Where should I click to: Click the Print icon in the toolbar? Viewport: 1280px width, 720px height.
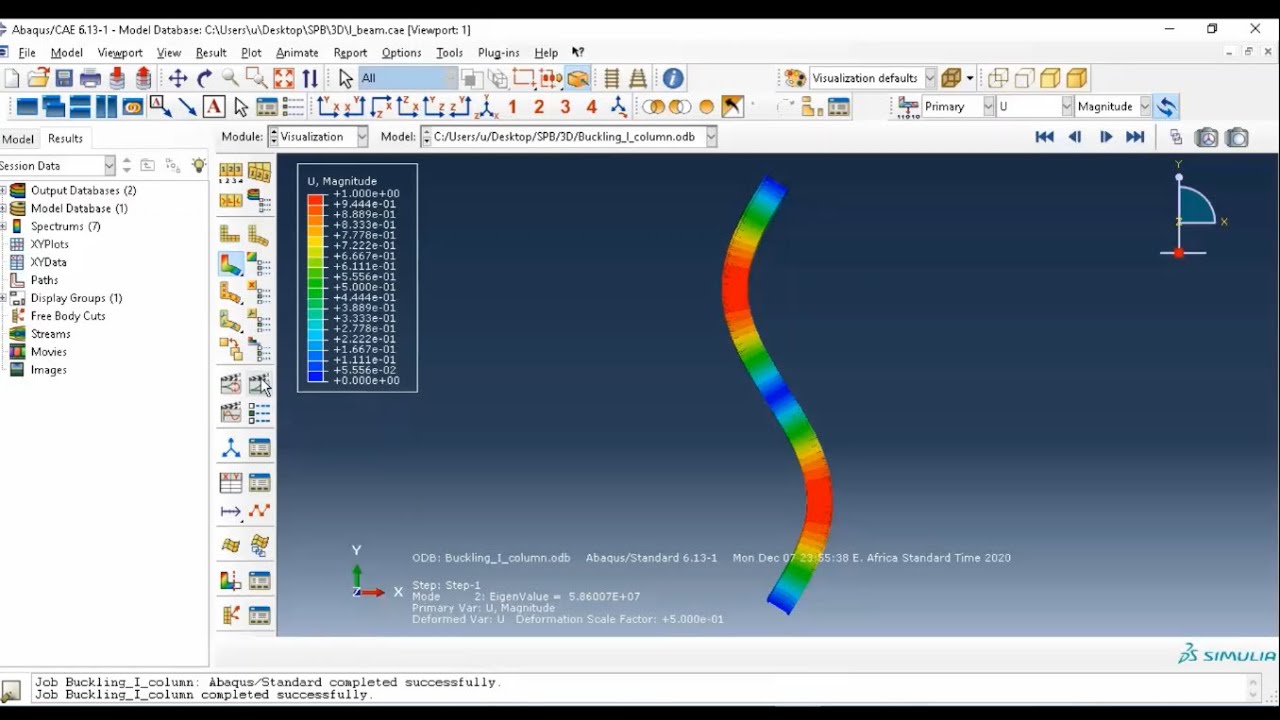(x=91, y=78)
